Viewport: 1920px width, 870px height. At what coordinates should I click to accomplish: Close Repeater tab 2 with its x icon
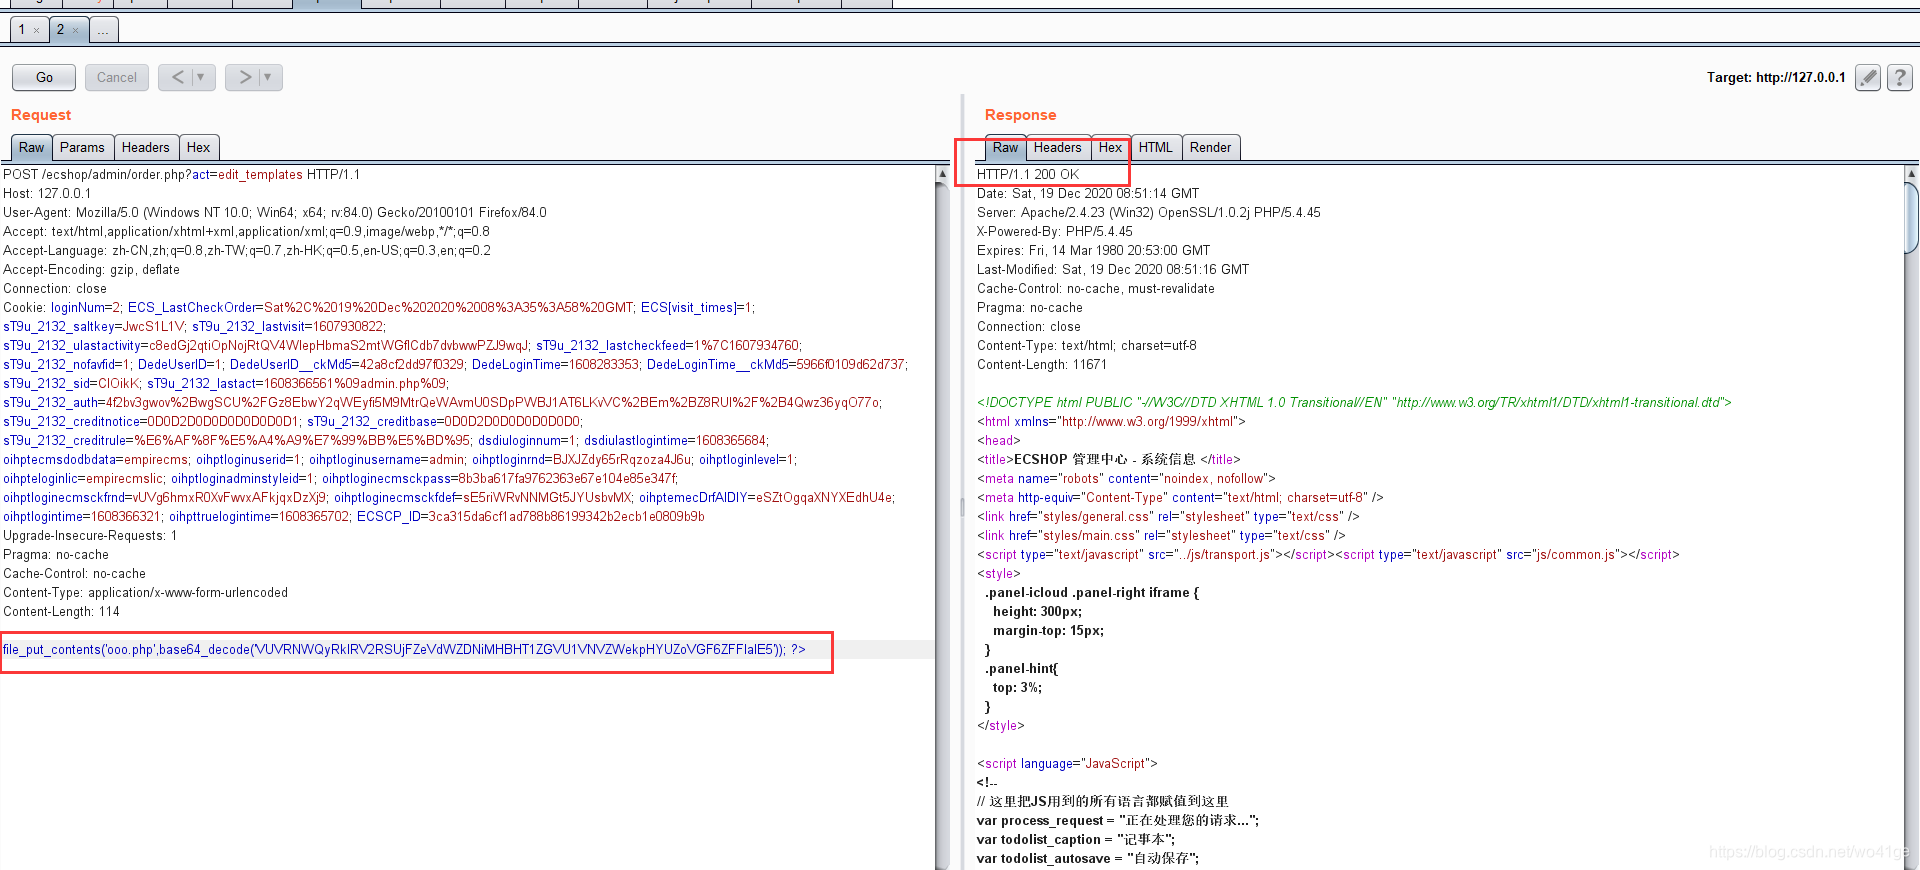pos(75,30)
